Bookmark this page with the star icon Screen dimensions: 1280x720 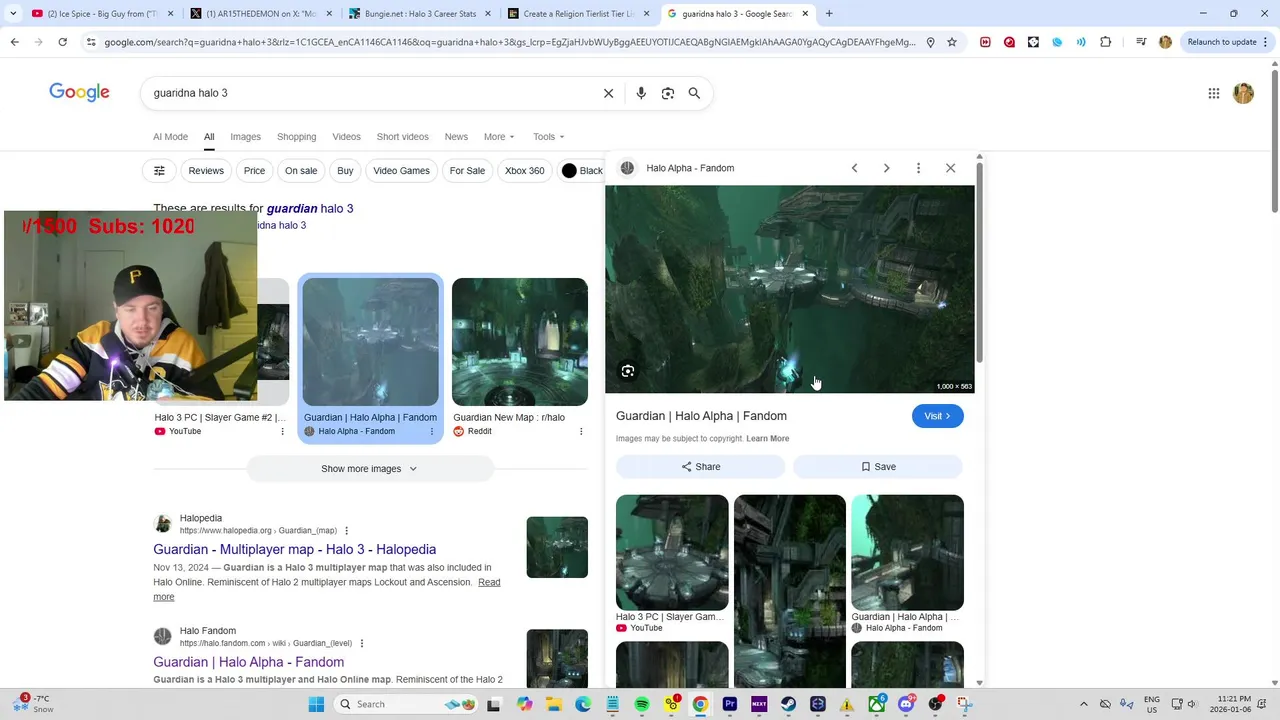[952, 42]
